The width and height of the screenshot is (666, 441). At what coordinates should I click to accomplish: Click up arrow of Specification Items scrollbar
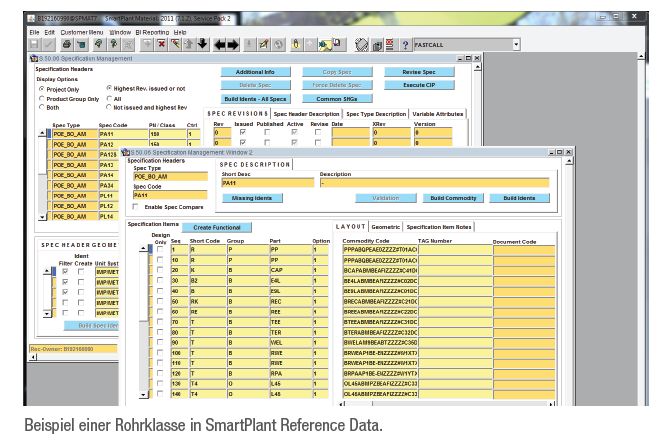coord(144,249)
